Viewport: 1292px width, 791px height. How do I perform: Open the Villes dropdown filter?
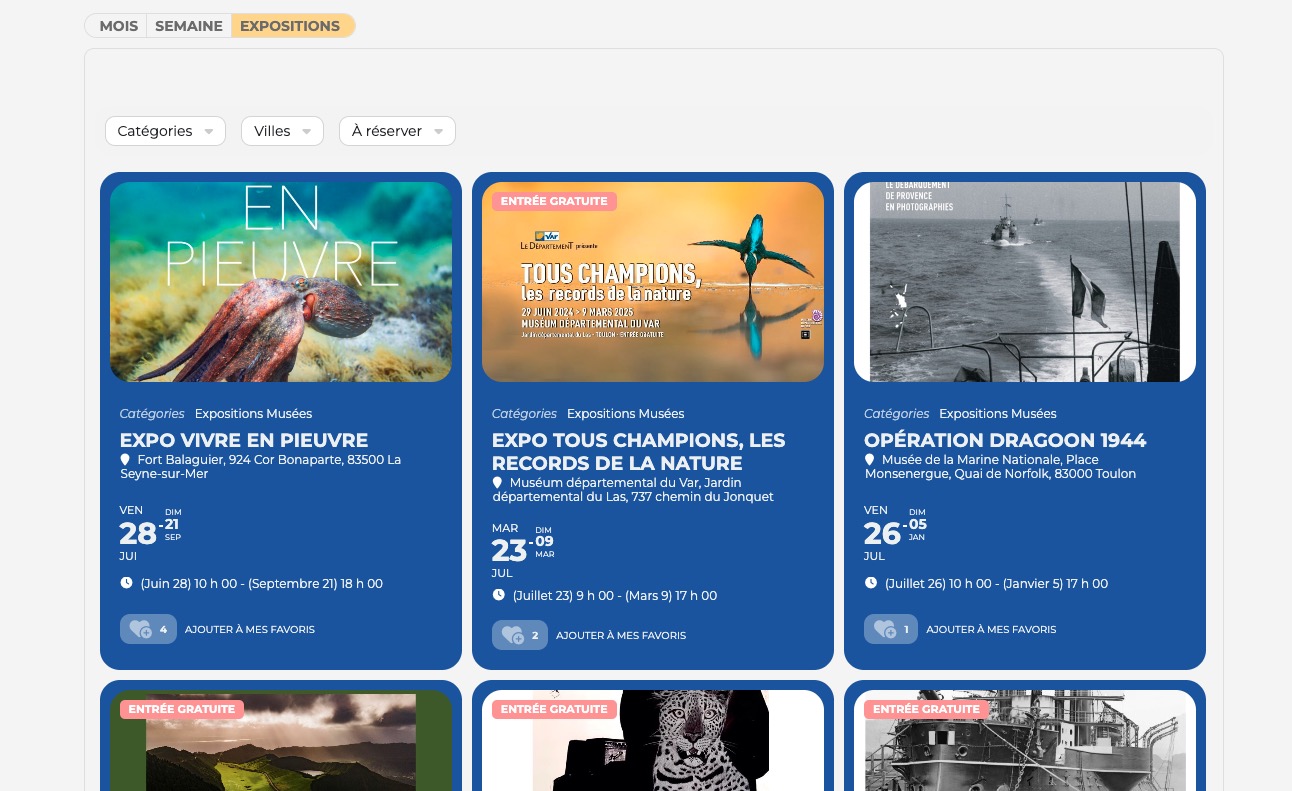click(x=282, y=131)
